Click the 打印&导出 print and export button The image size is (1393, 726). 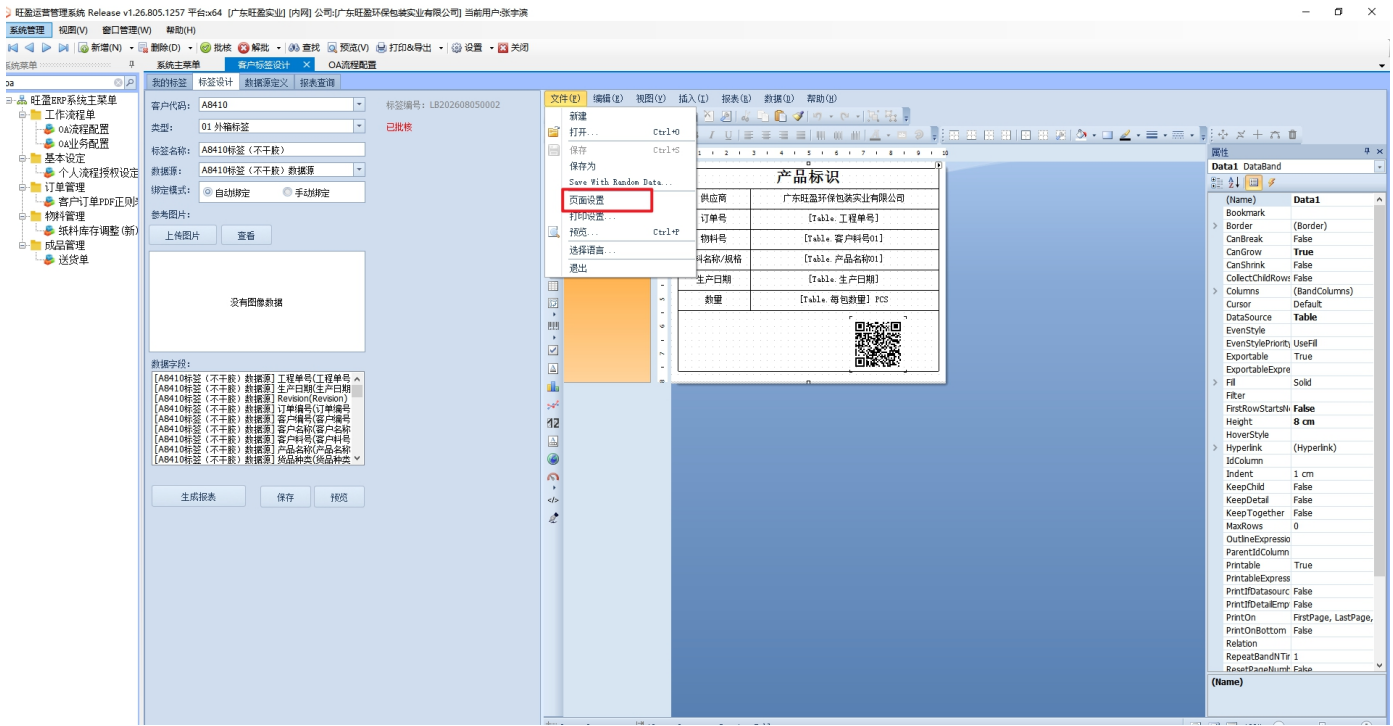tap(404, 48)
